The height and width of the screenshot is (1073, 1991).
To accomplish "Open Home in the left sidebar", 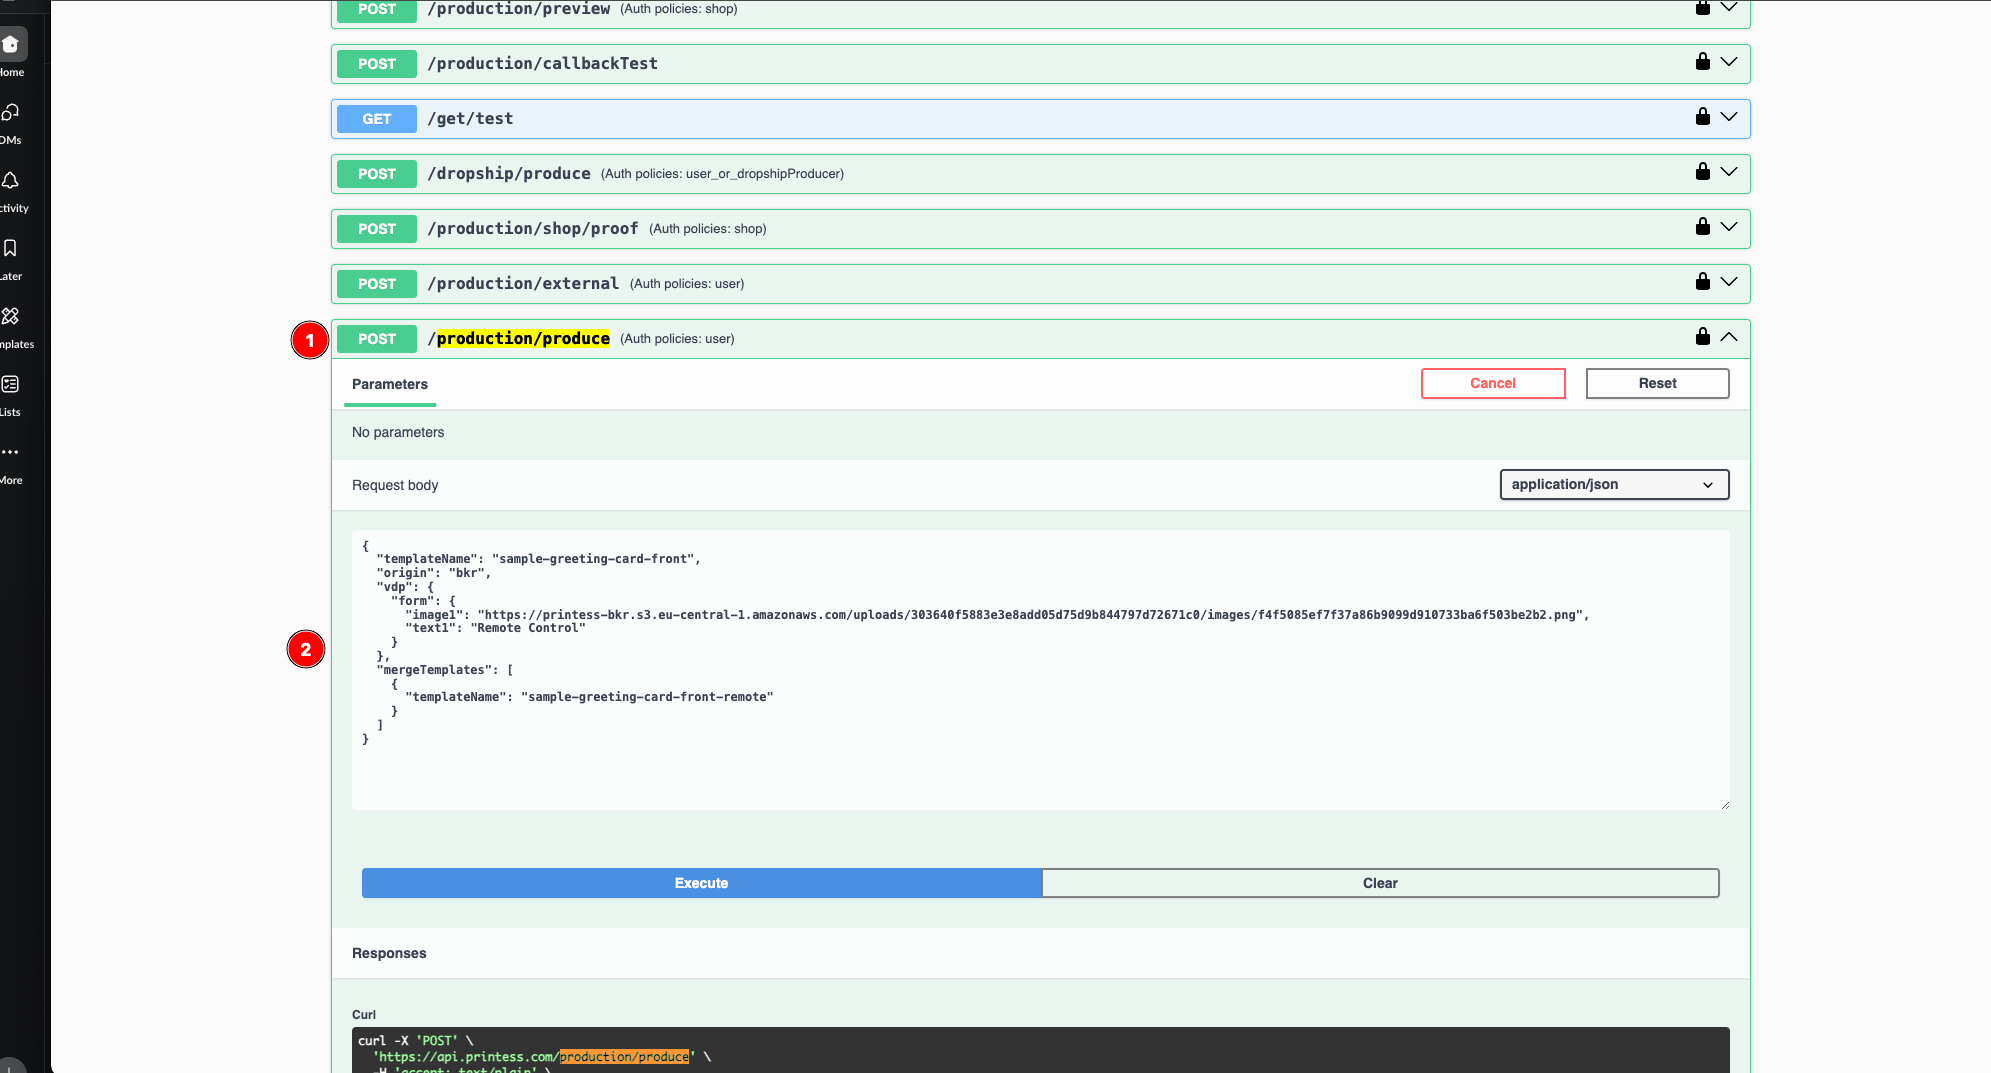I will pyautogui.click(x=11, y=45).
